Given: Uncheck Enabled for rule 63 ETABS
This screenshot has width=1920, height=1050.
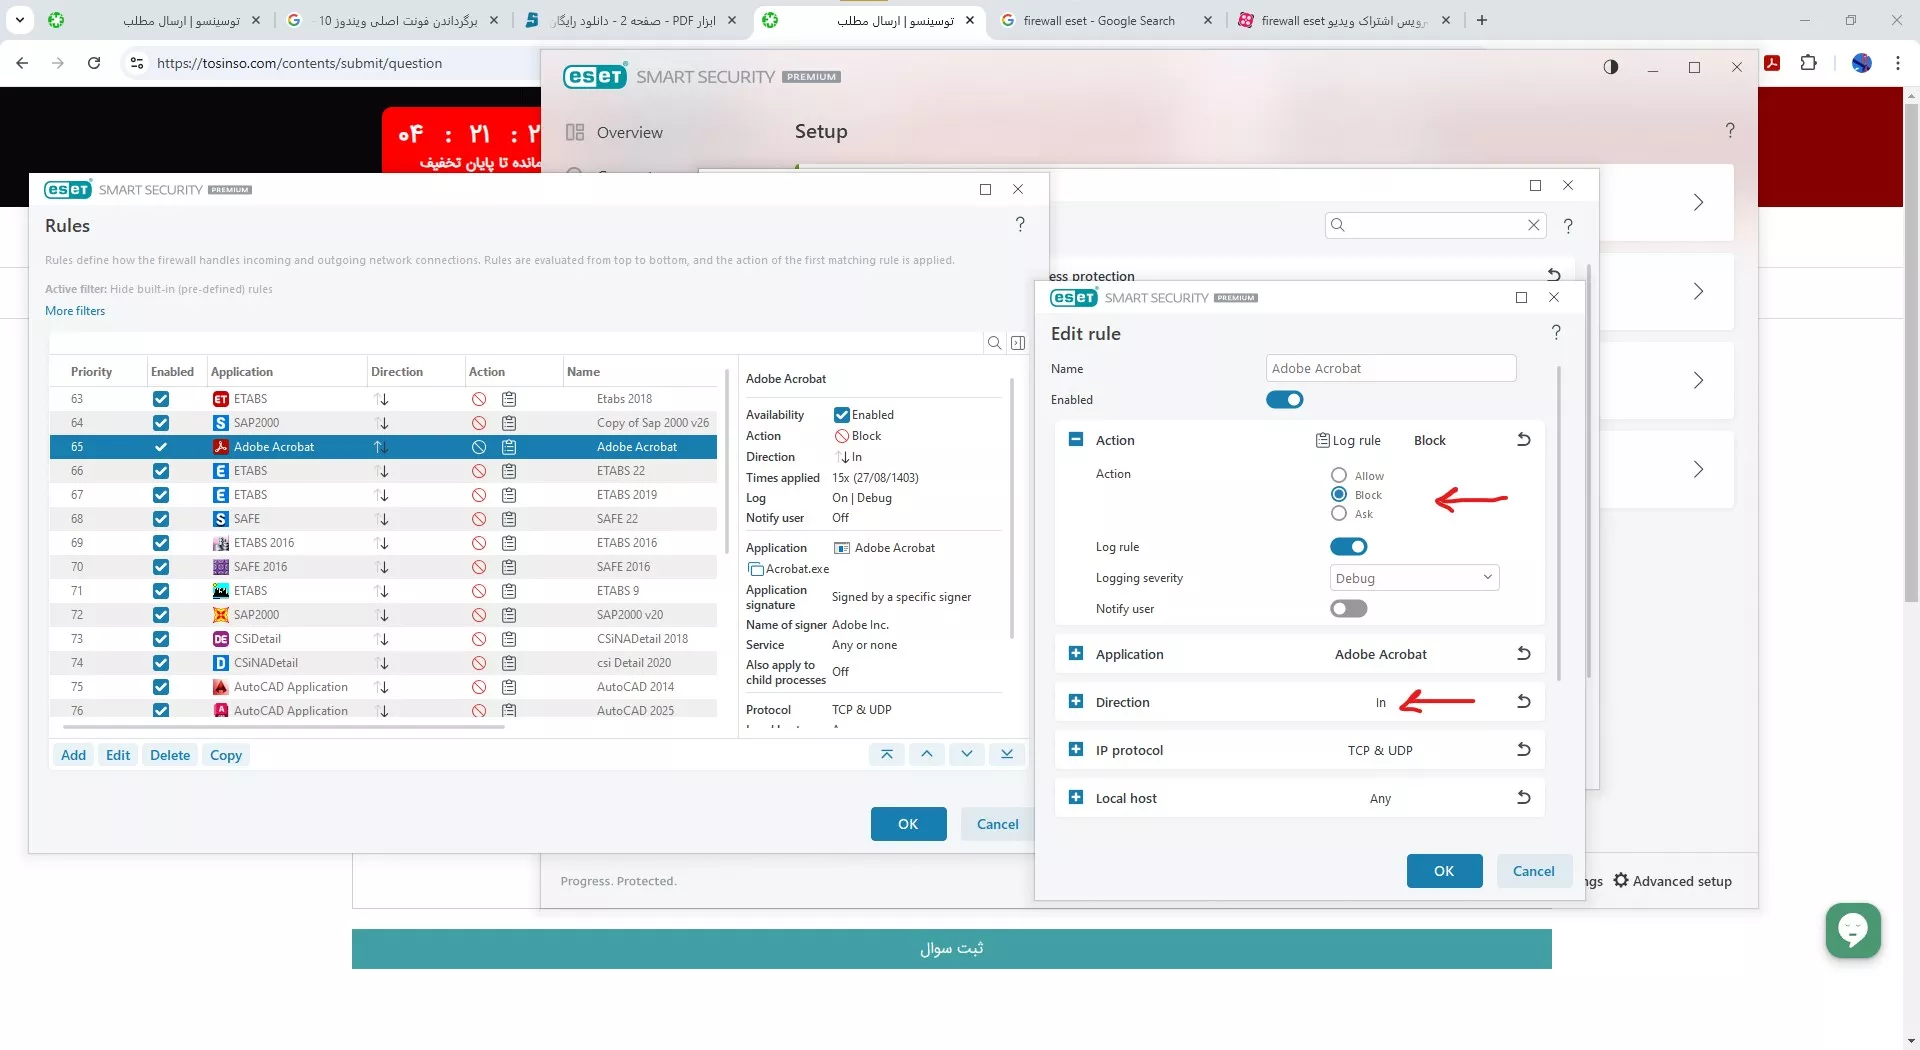Looking at the screenshot, I should [161, 399].
